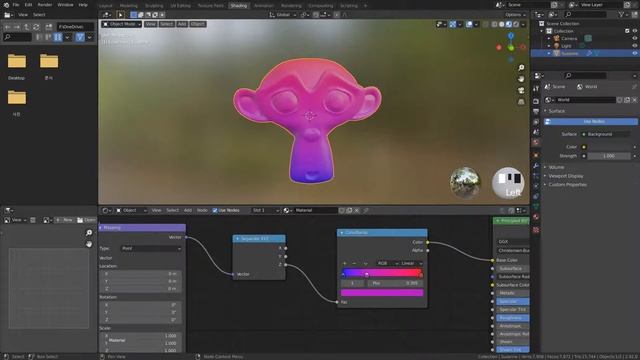Click the ColorRamp gradient bar

382,273
